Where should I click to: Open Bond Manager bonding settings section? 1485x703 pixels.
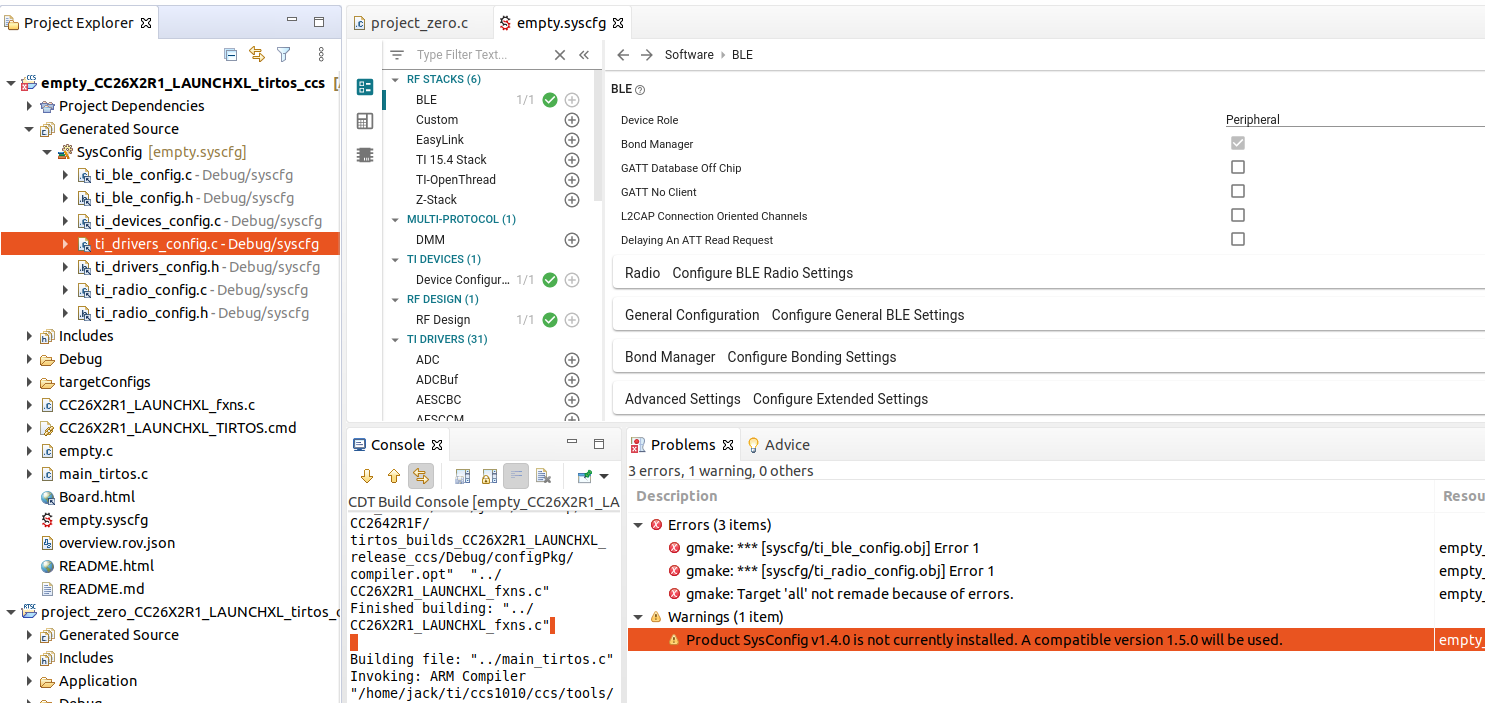point(760,357)
